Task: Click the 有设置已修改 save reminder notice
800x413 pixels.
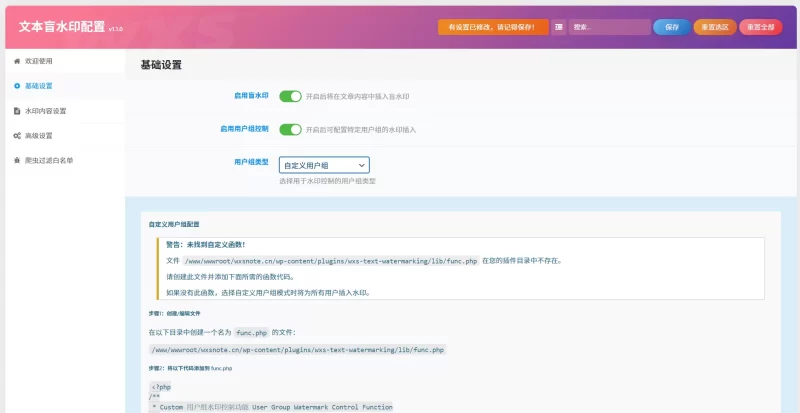Action: tap(493, 27)
